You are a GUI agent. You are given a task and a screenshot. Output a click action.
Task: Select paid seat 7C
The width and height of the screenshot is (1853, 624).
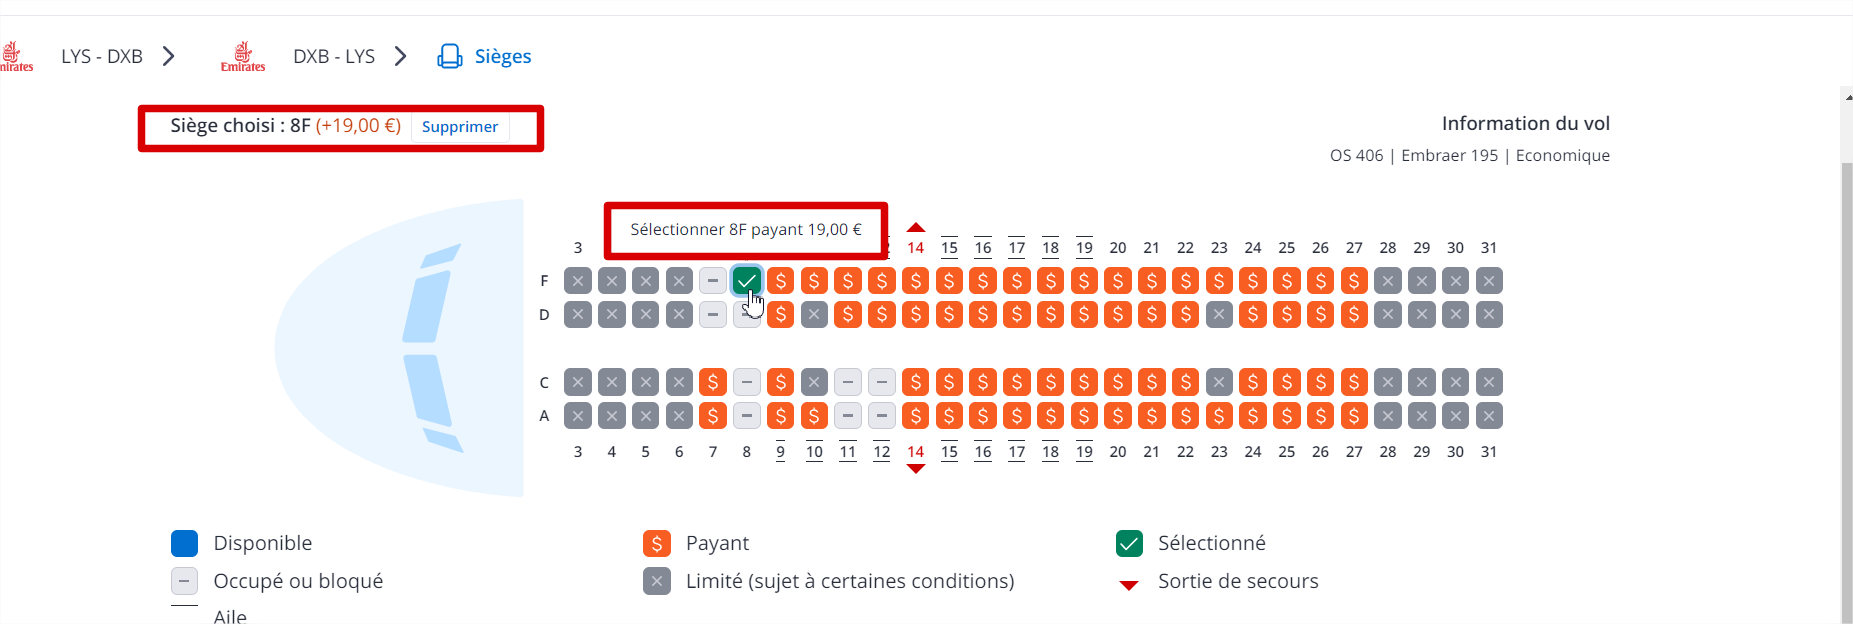[x=713, y=382]
